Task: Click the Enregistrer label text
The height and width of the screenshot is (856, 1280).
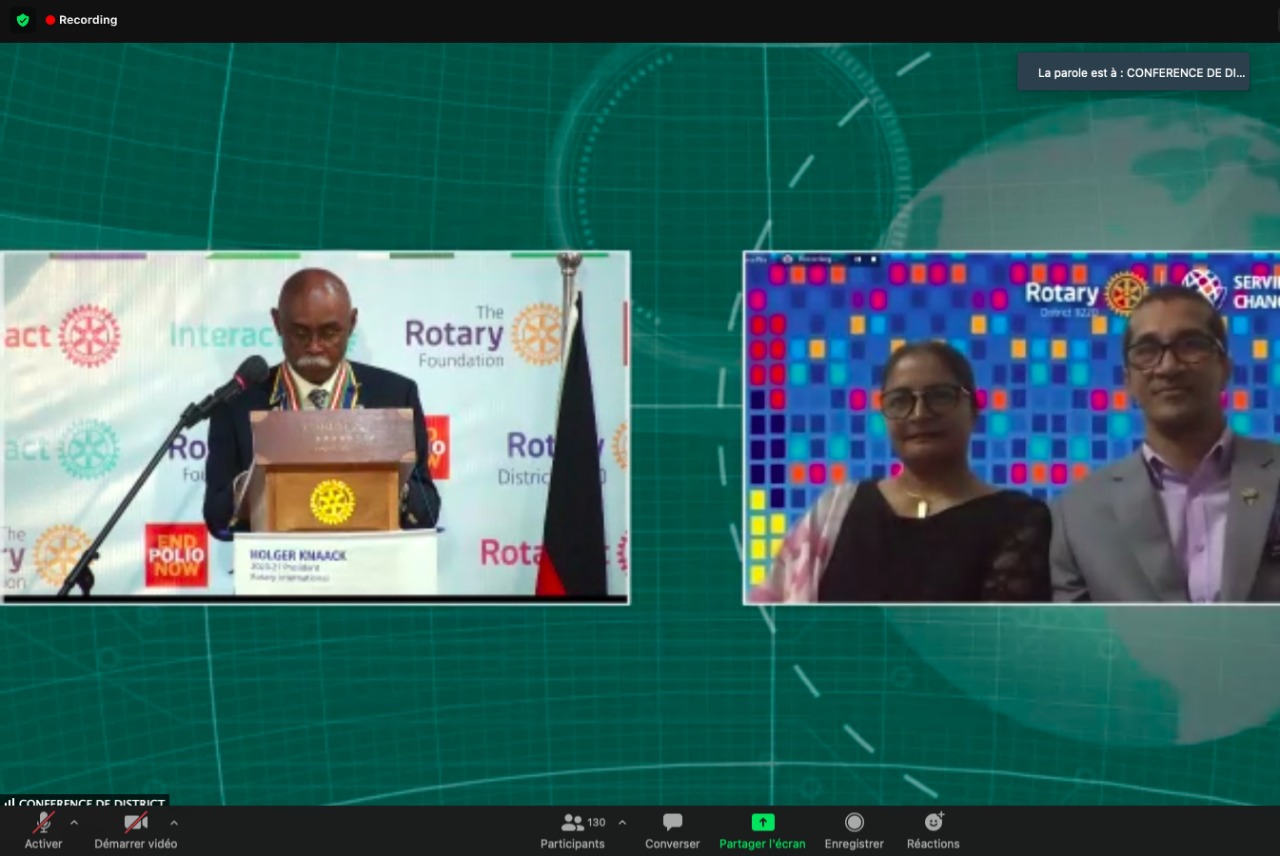Action: click(x=854, y=844)
